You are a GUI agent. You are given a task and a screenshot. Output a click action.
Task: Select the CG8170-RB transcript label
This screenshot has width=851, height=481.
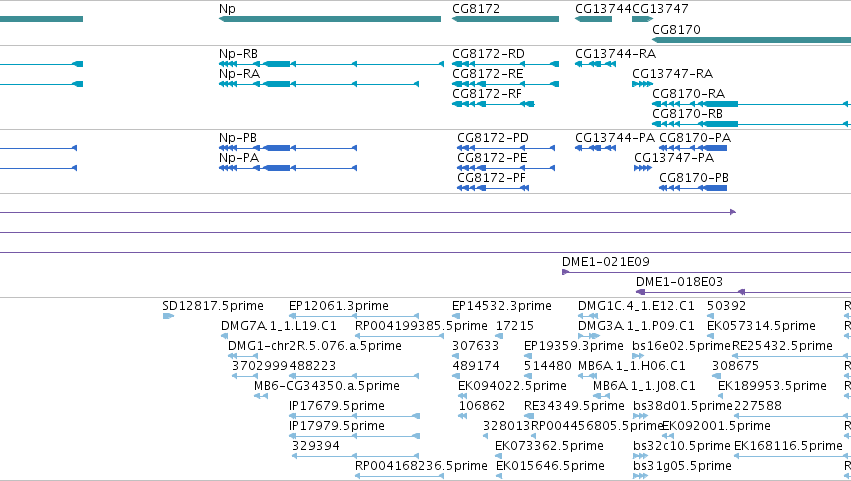[x=688, y=114]
